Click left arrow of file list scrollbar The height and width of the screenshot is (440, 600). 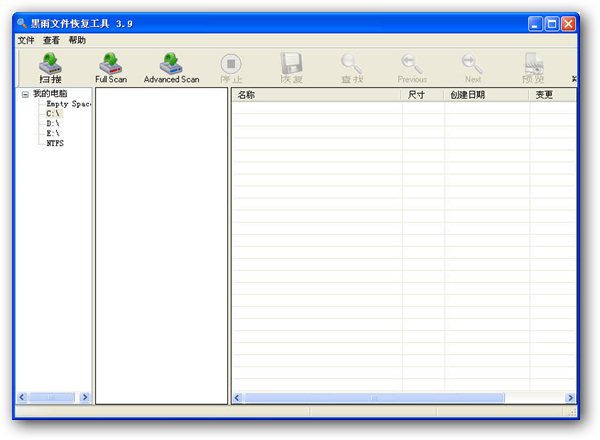coord(237,398)
